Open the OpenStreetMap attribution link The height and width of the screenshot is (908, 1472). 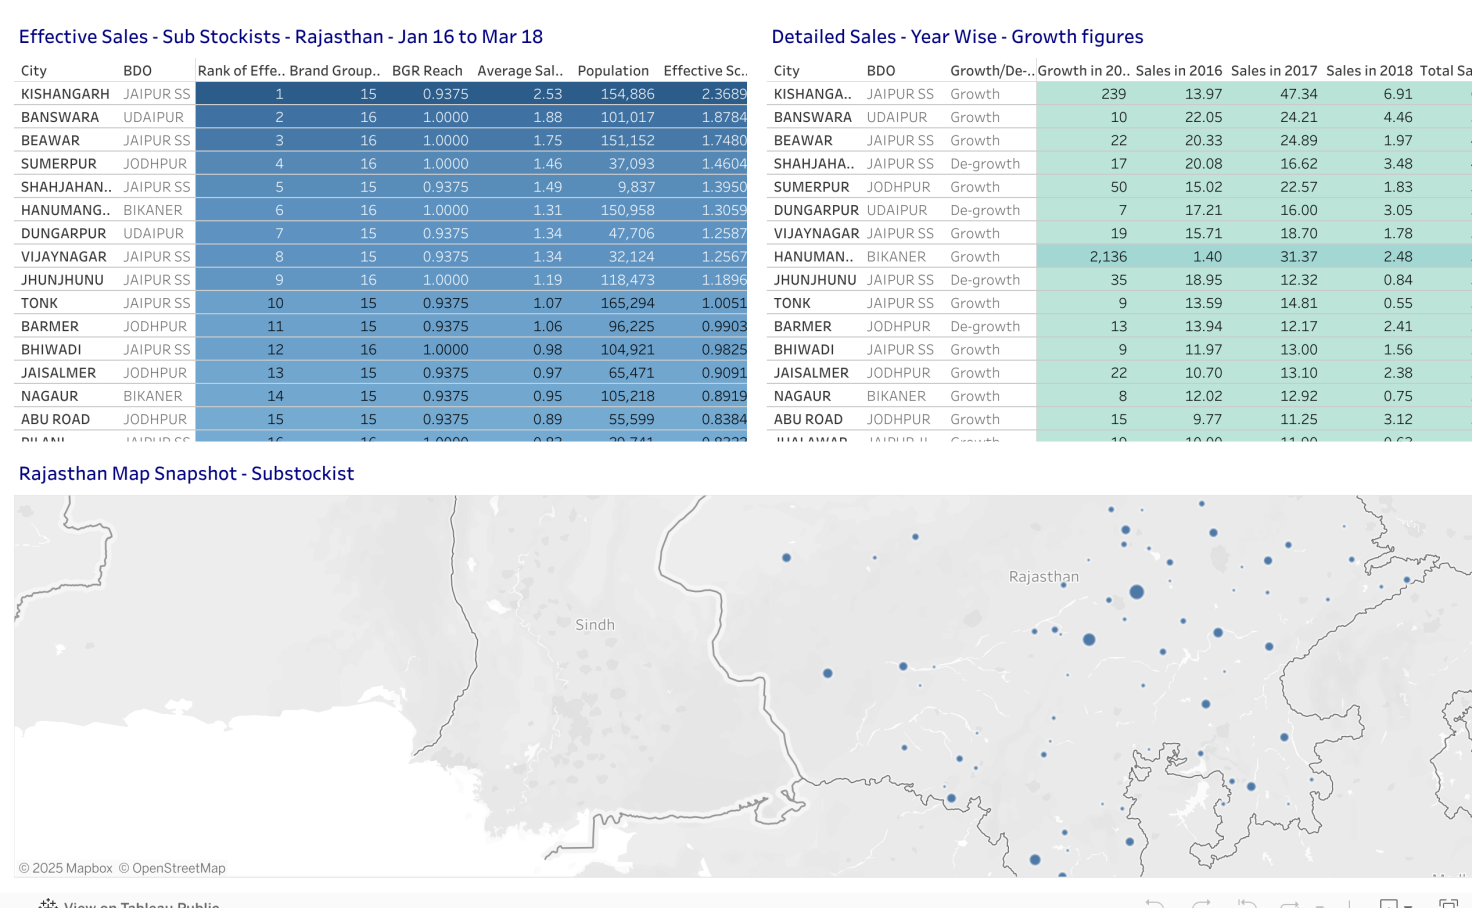172,868
